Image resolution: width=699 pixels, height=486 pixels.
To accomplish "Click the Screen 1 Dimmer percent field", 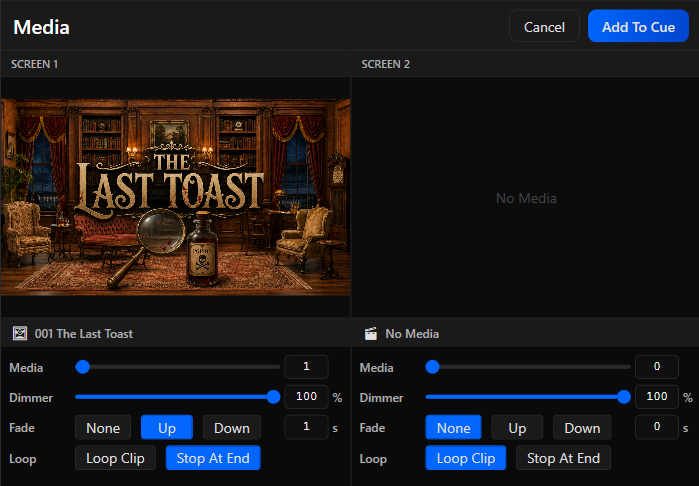I will (x=306, y=396).
